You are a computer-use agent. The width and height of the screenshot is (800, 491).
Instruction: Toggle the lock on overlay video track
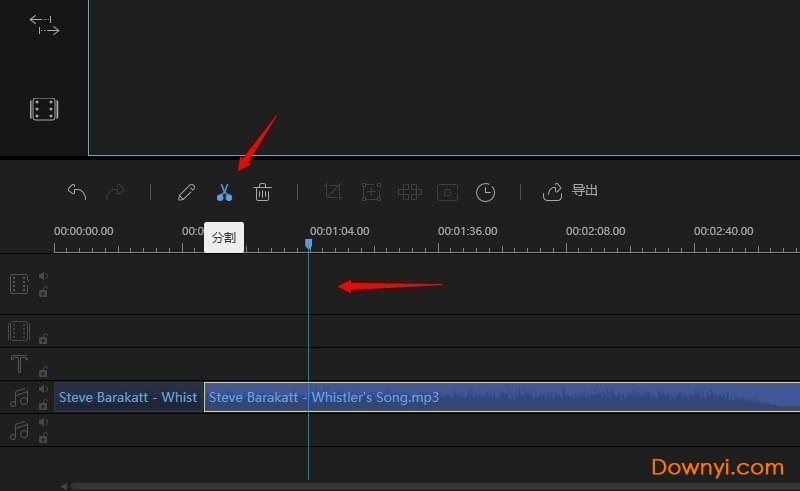43,338
